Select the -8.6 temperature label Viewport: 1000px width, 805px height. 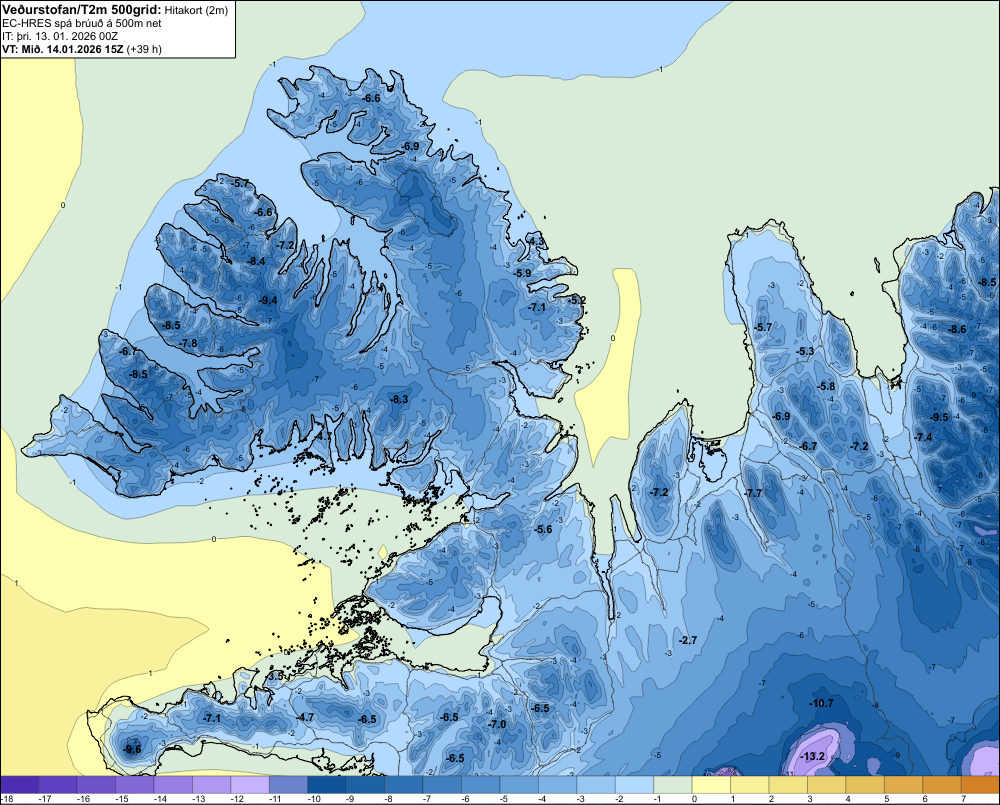[957, 329]
